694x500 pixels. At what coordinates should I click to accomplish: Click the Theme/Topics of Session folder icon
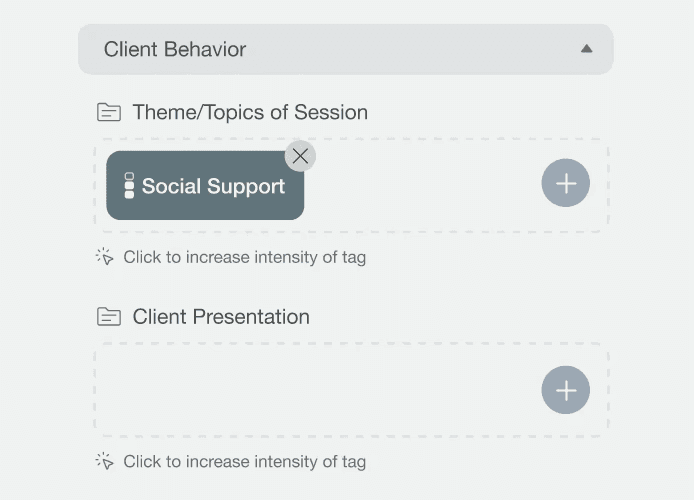(109, 112)
